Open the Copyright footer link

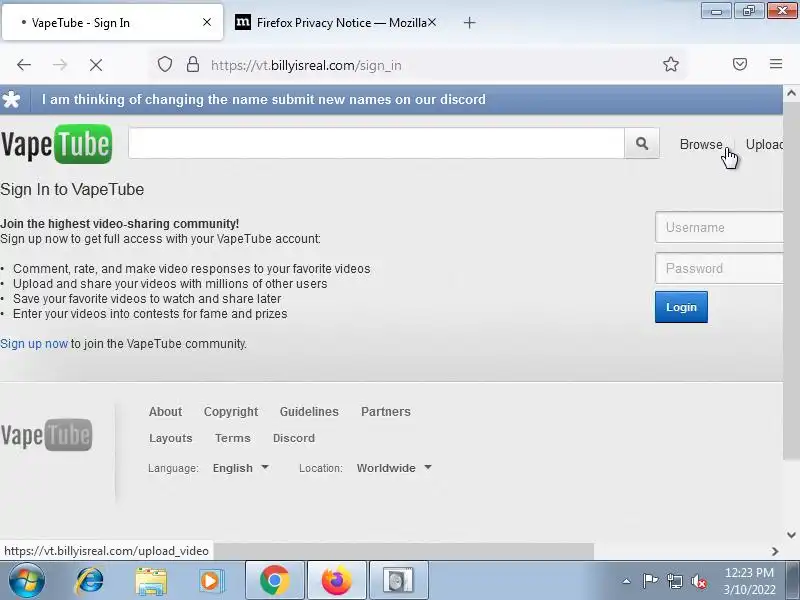click(231, 412)
